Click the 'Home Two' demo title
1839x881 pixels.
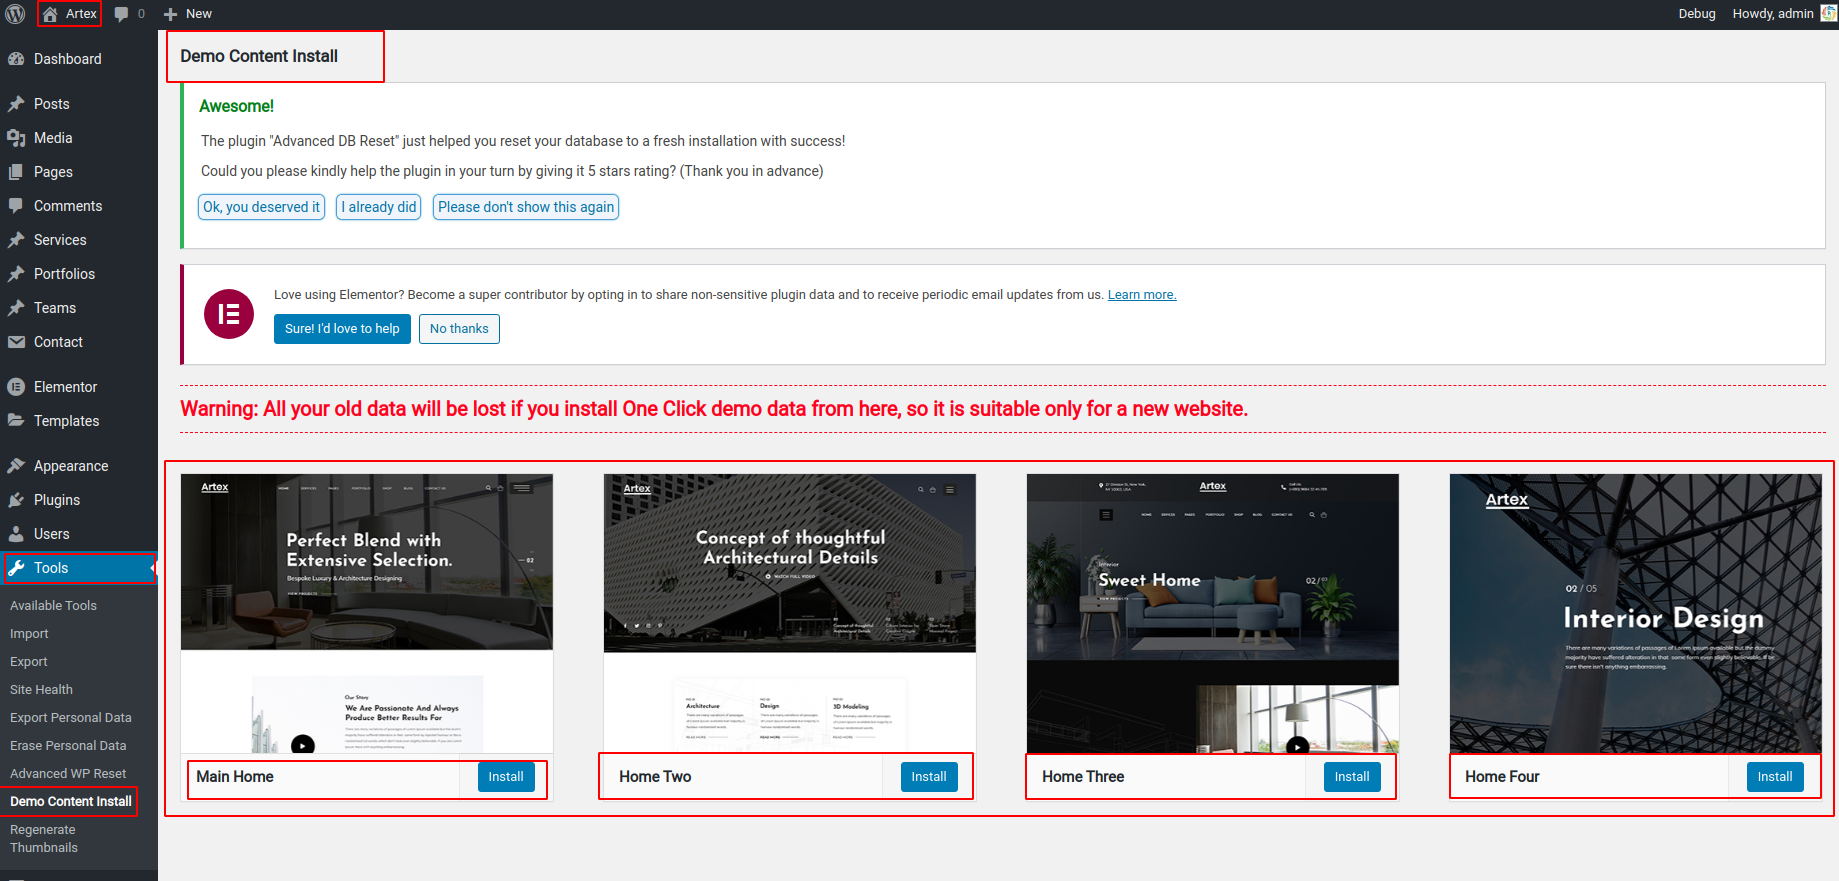coord(655,777)
